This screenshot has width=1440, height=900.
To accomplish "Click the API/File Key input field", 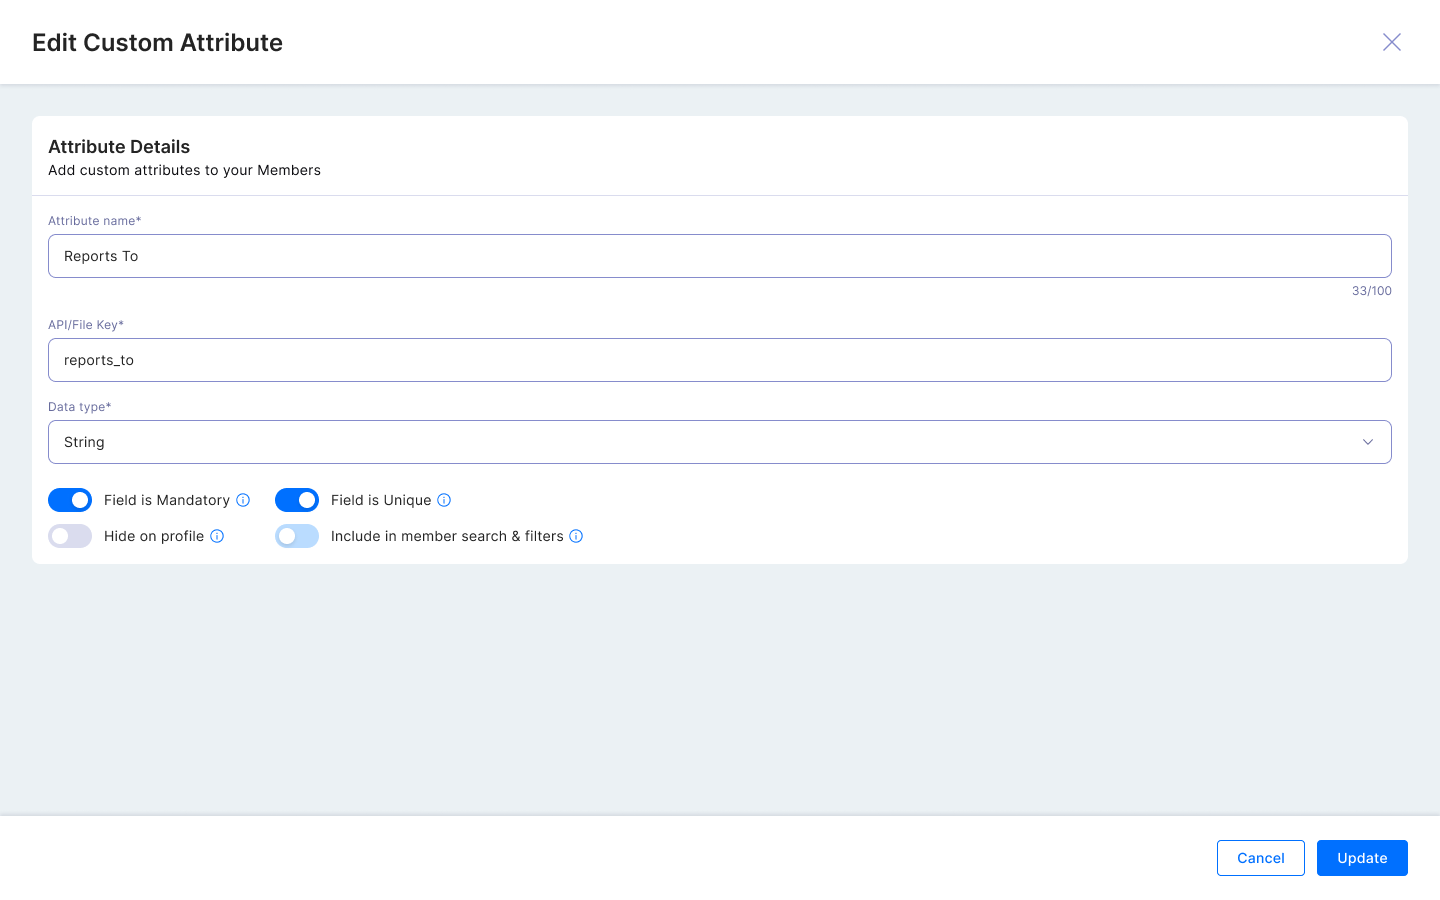I will (720, 360).
